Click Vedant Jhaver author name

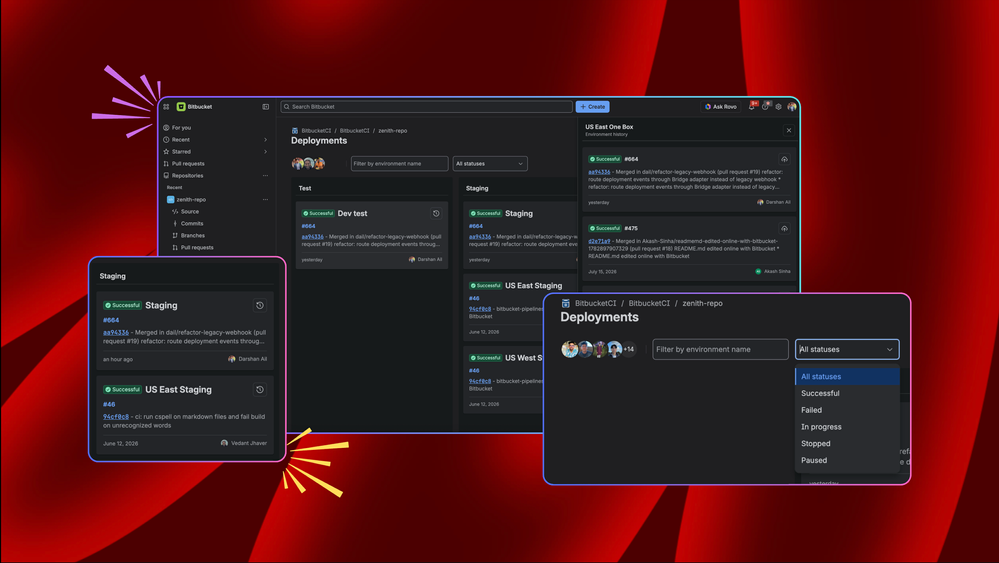(248, 443)
